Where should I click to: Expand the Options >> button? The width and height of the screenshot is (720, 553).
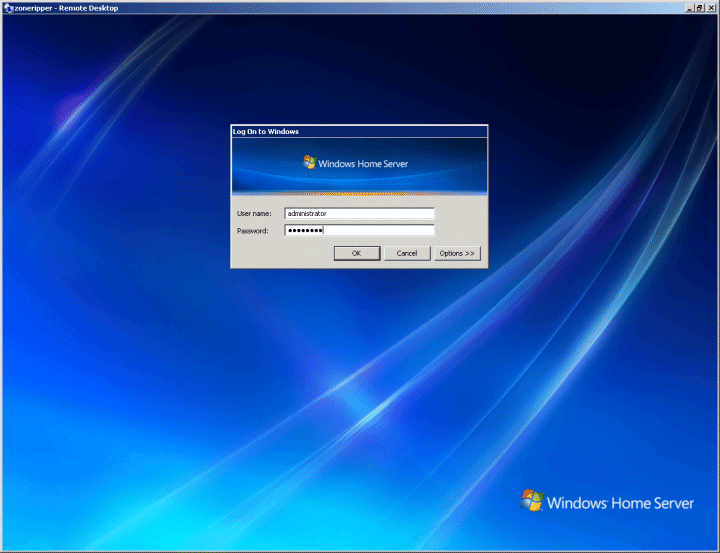click(x=457, y=253)
